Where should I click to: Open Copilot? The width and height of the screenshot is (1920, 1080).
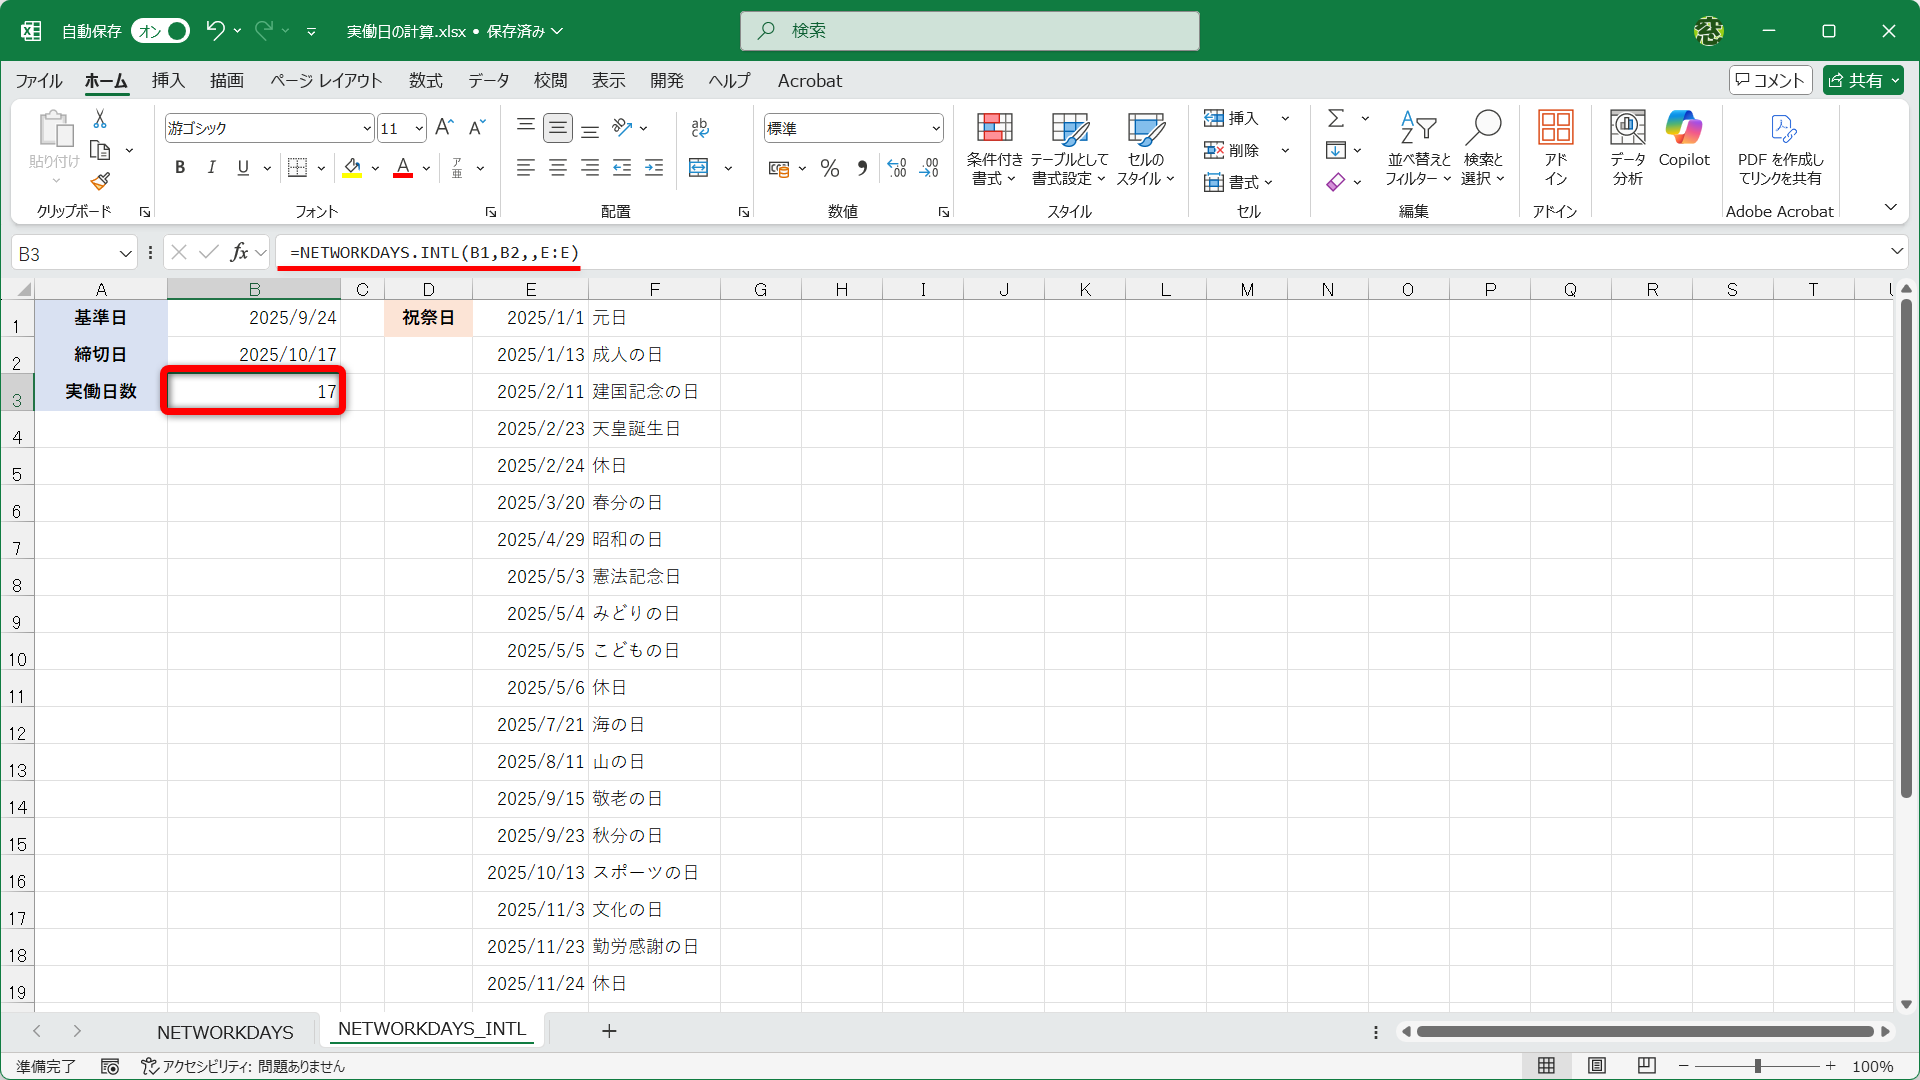click(1684, 140)
